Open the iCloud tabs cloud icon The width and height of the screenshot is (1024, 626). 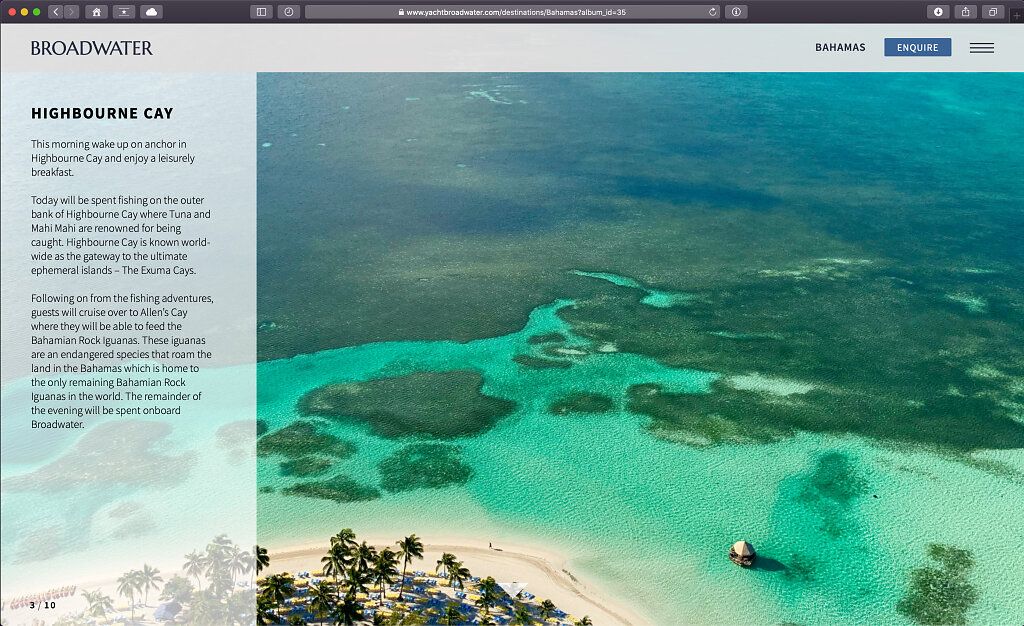tap(151, 12)
